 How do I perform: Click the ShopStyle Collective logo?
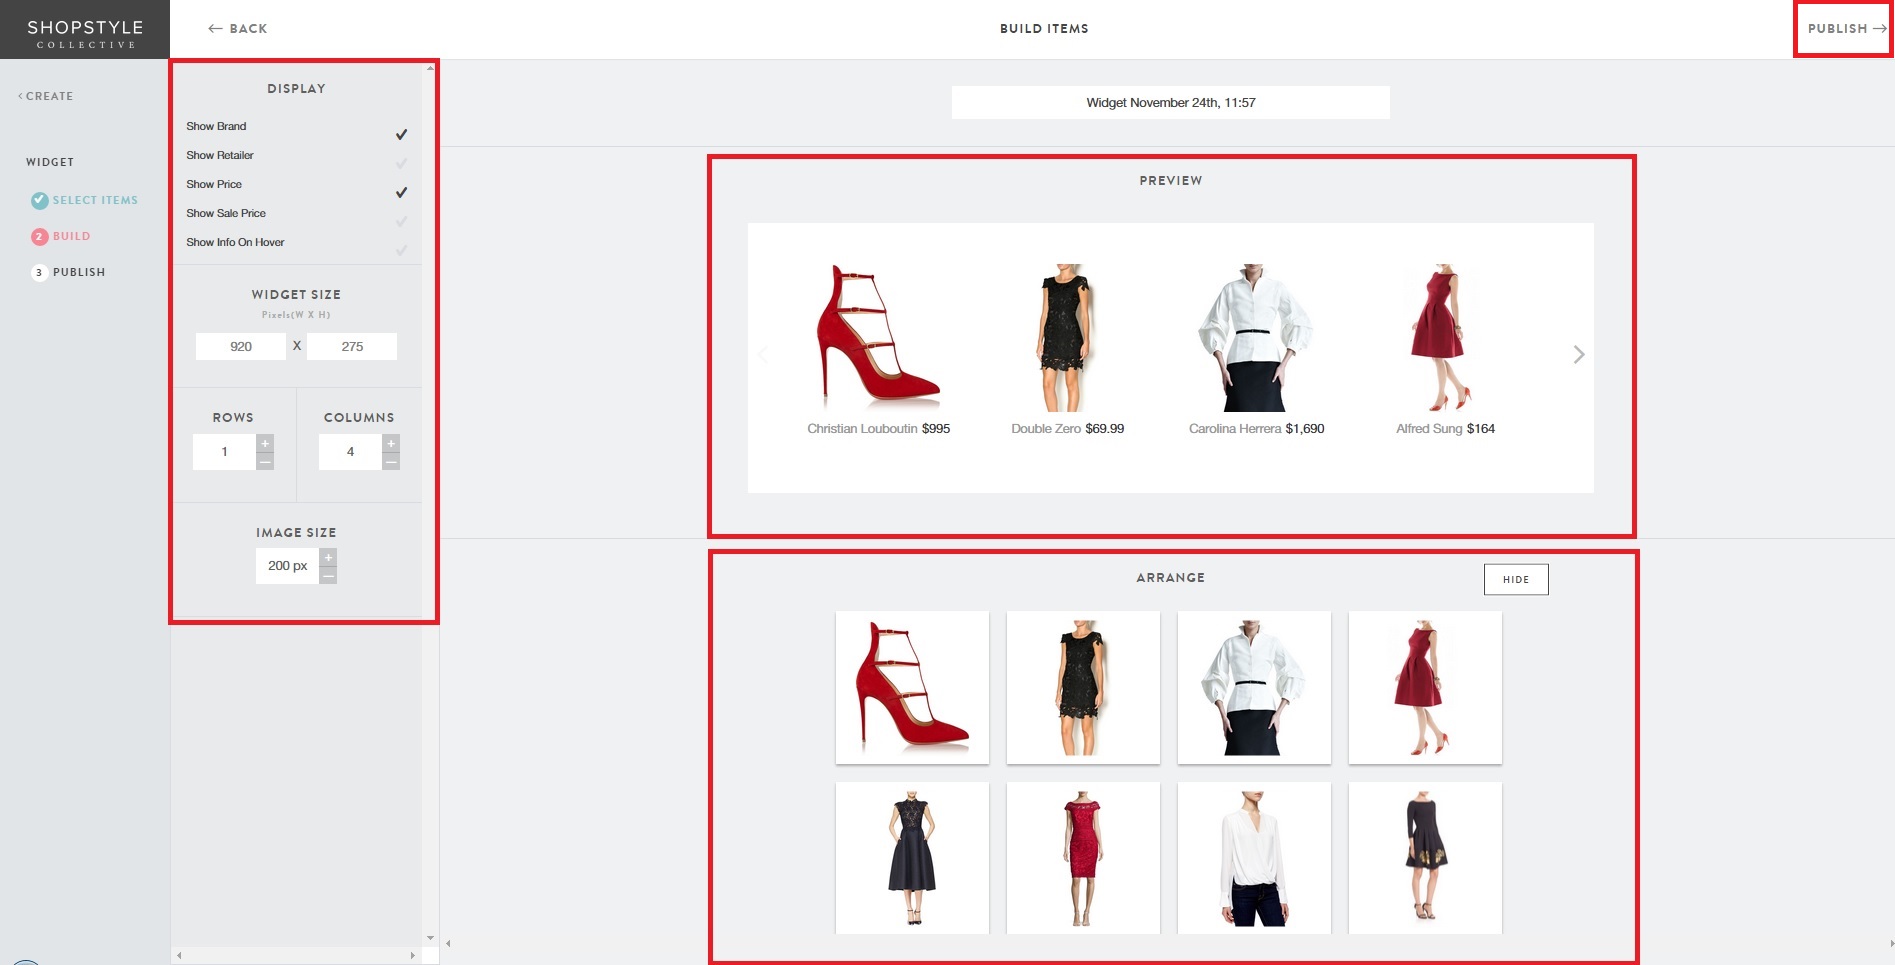point(85,32)
